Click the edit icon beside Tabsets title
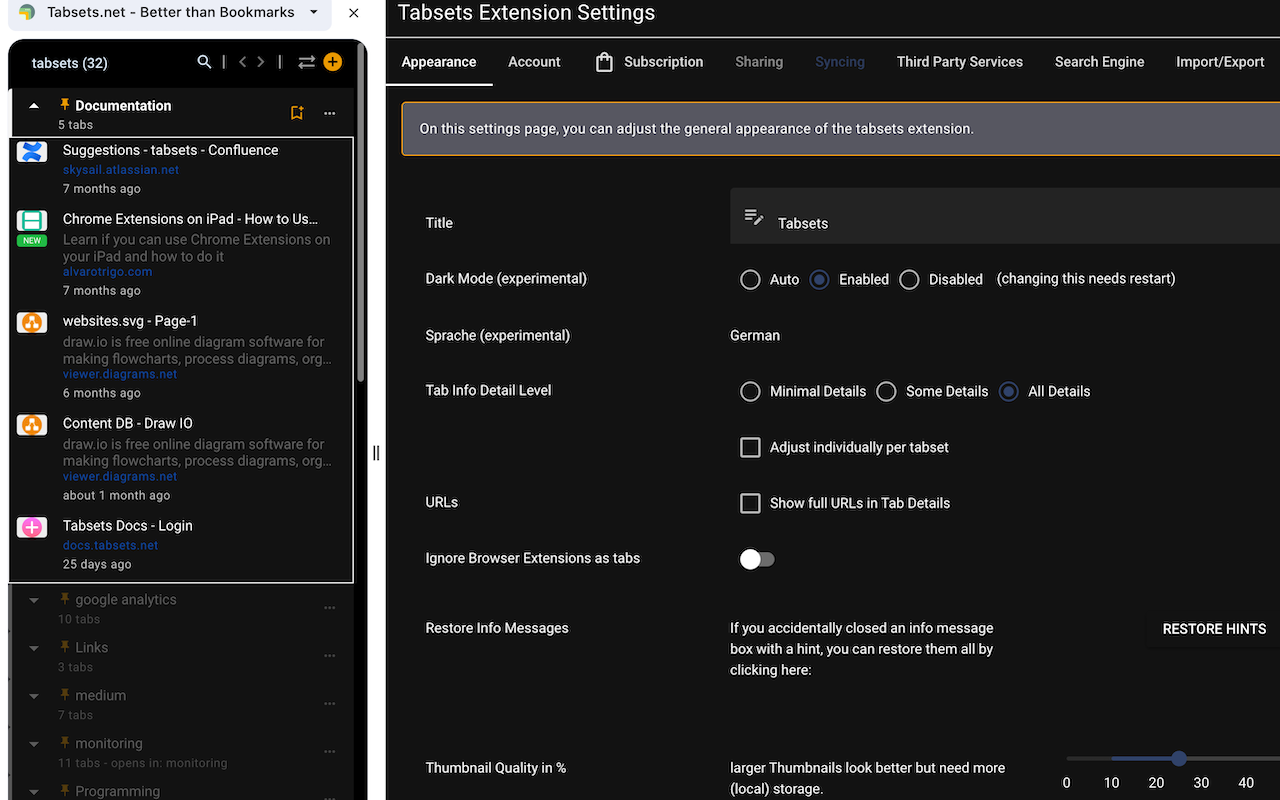 [754, 217]
